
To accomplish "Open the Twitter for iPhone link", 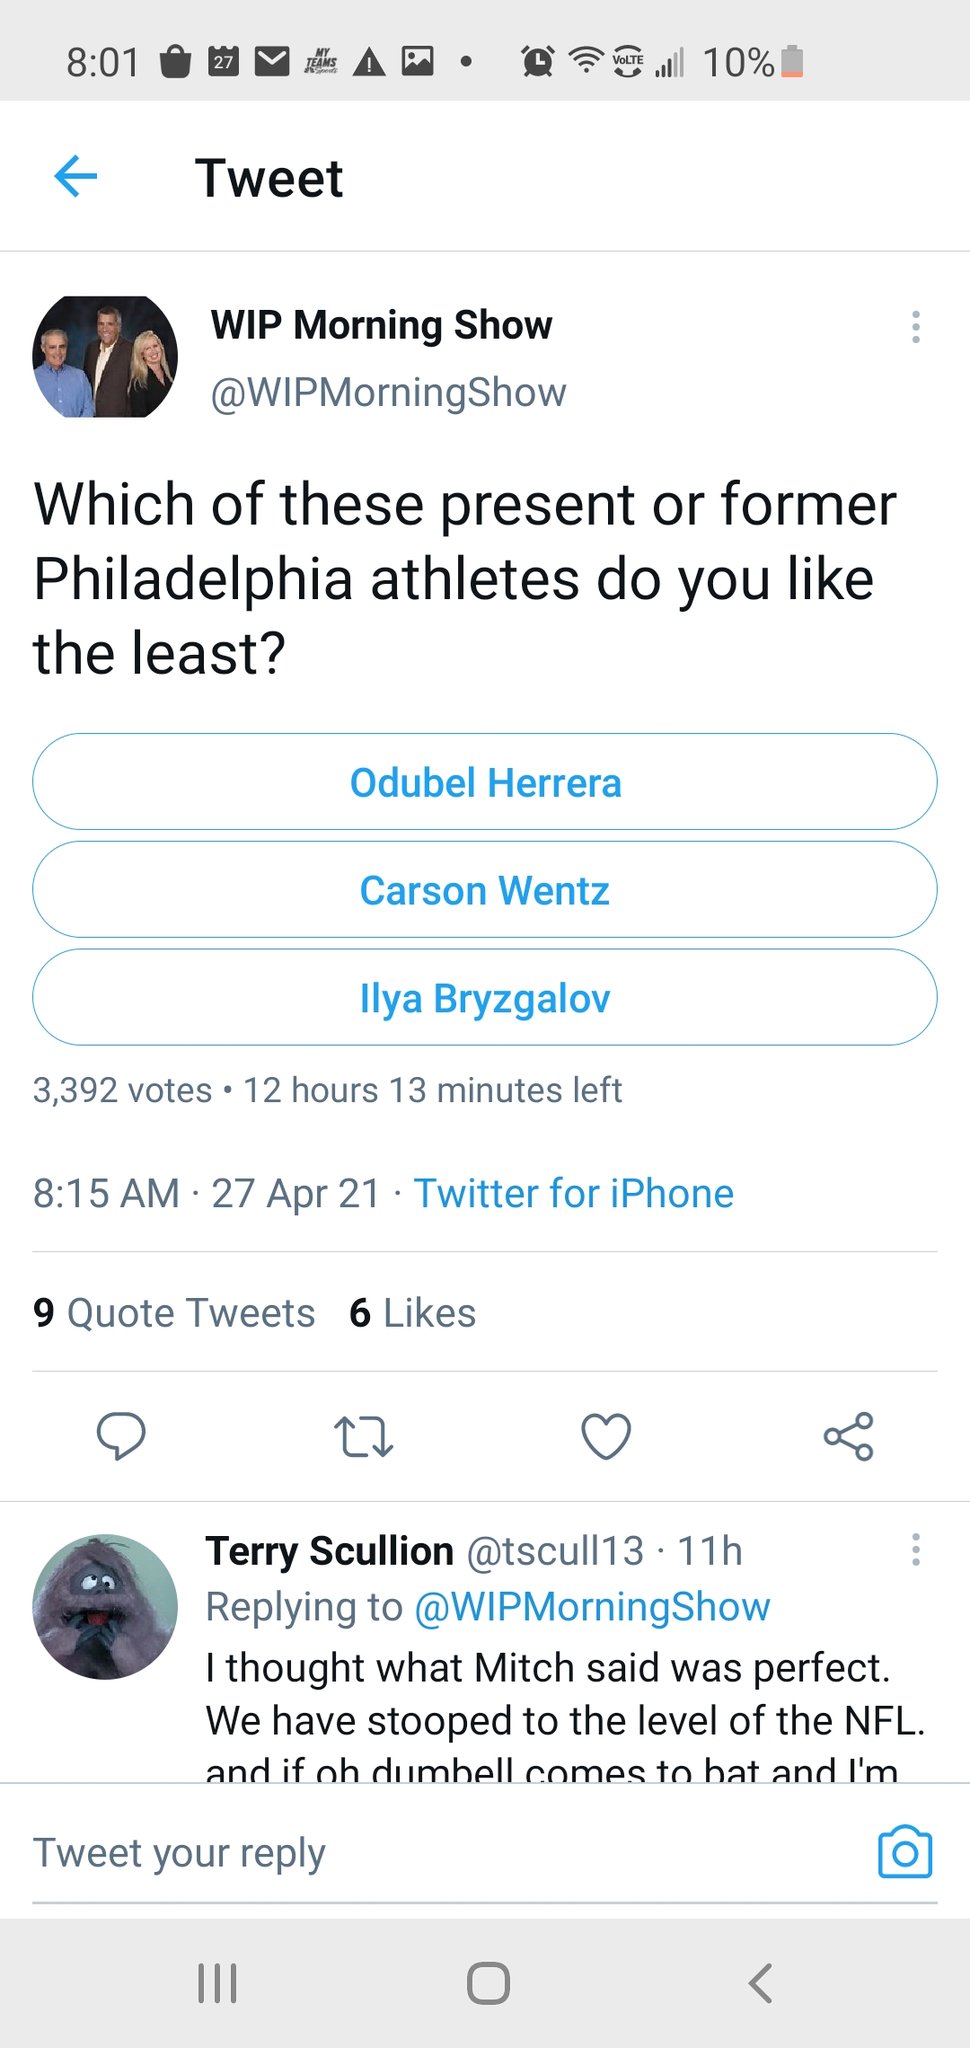I will 574,1193.
